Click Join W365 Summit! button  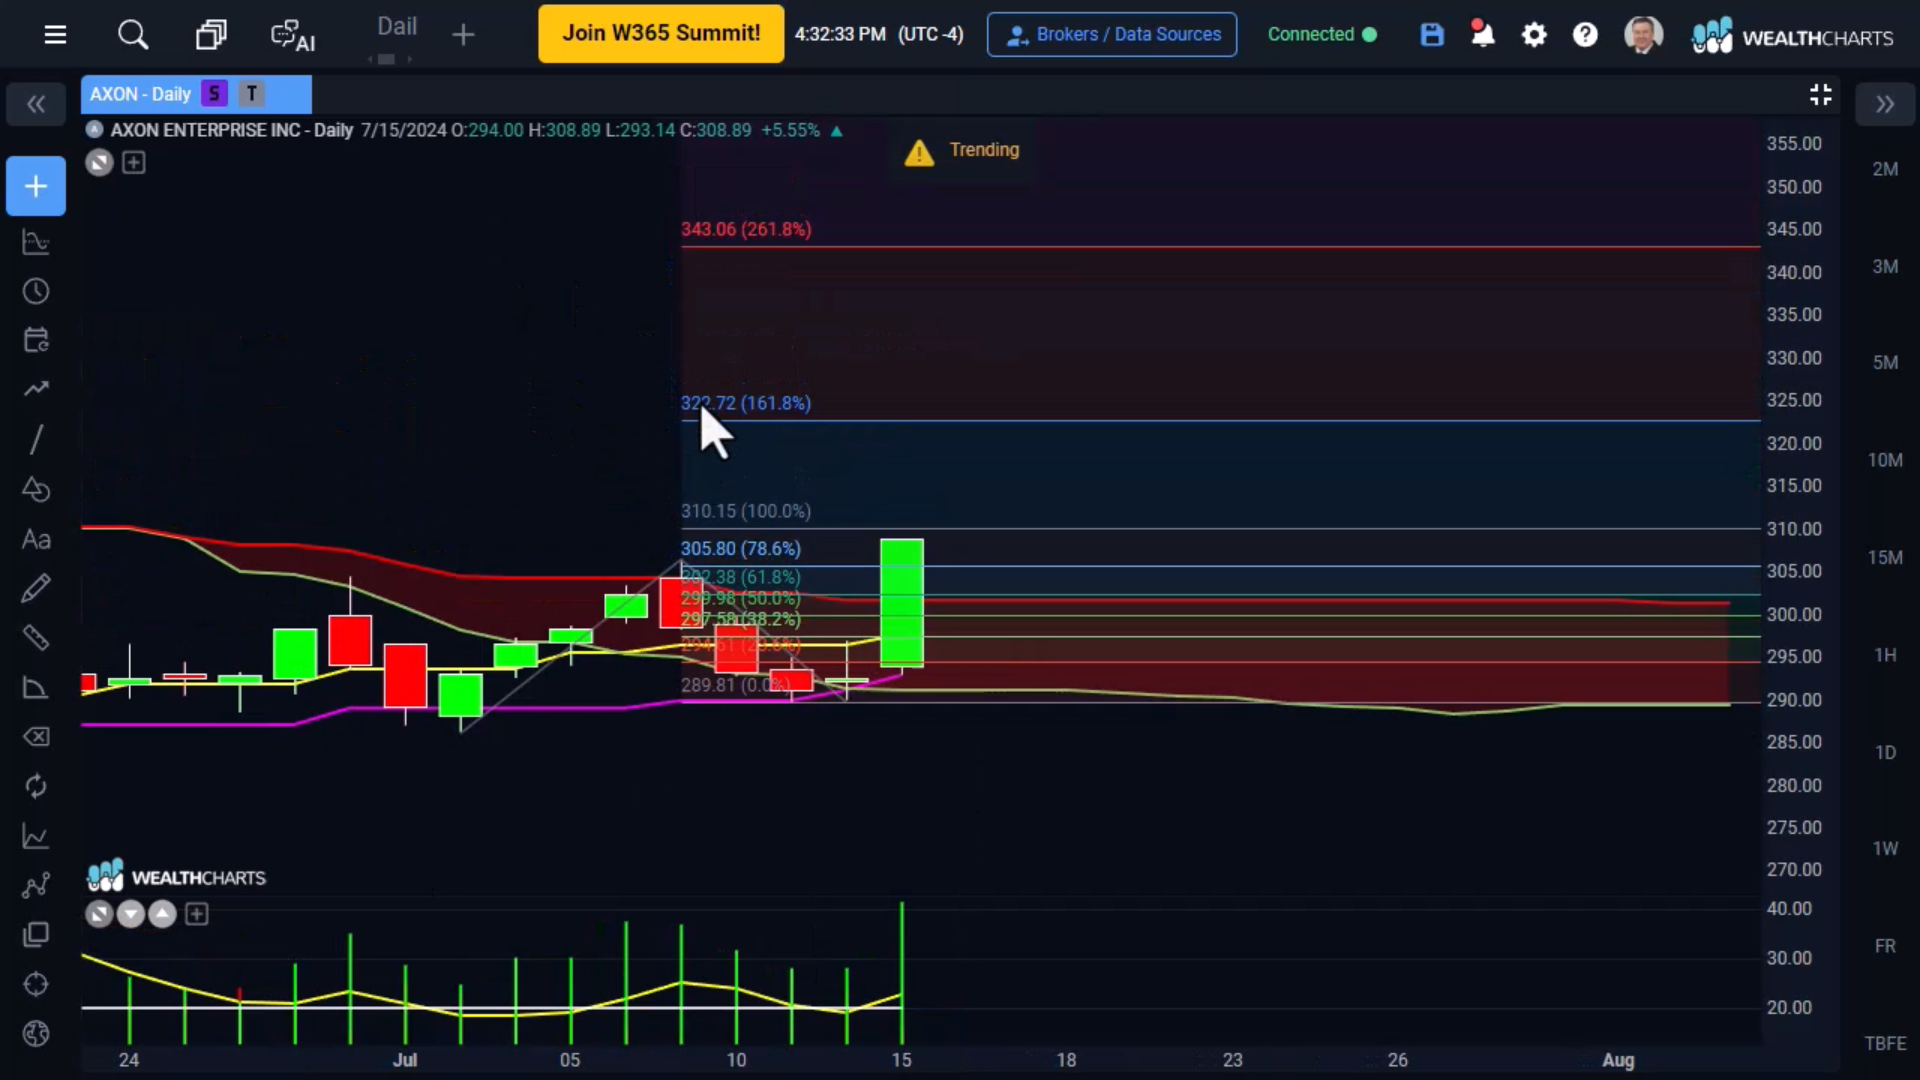(x=661, y=34)
